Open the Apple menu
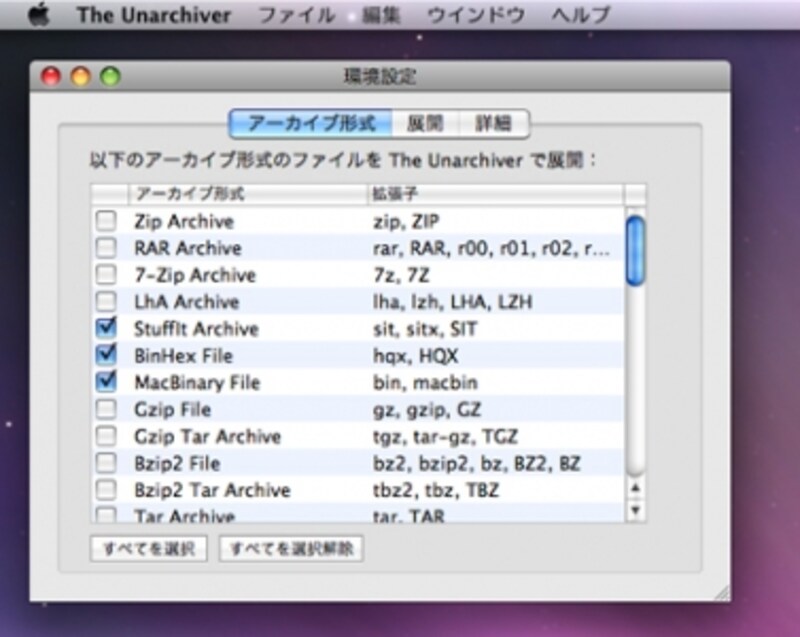The height and width of the screenshot is (637, 800). [42, 15]
